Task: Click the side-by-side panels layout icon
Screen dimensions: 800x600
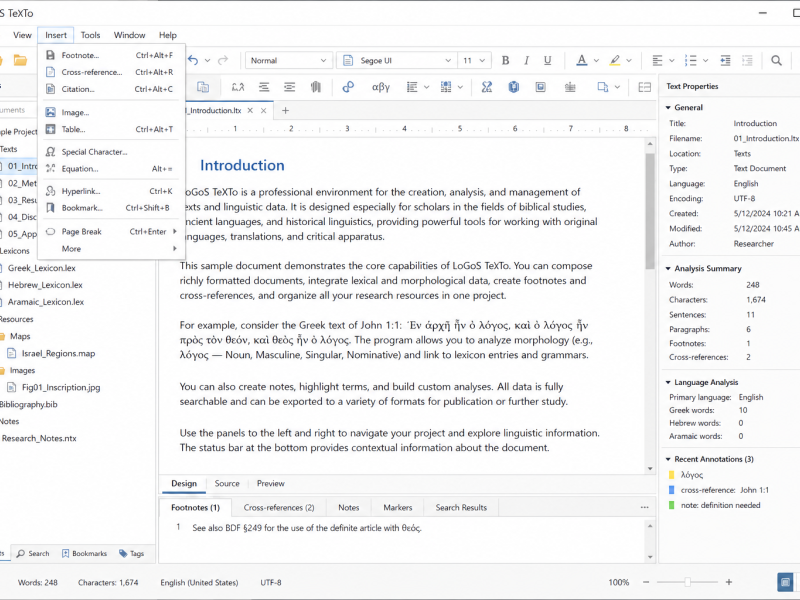Action: point(644,87)
